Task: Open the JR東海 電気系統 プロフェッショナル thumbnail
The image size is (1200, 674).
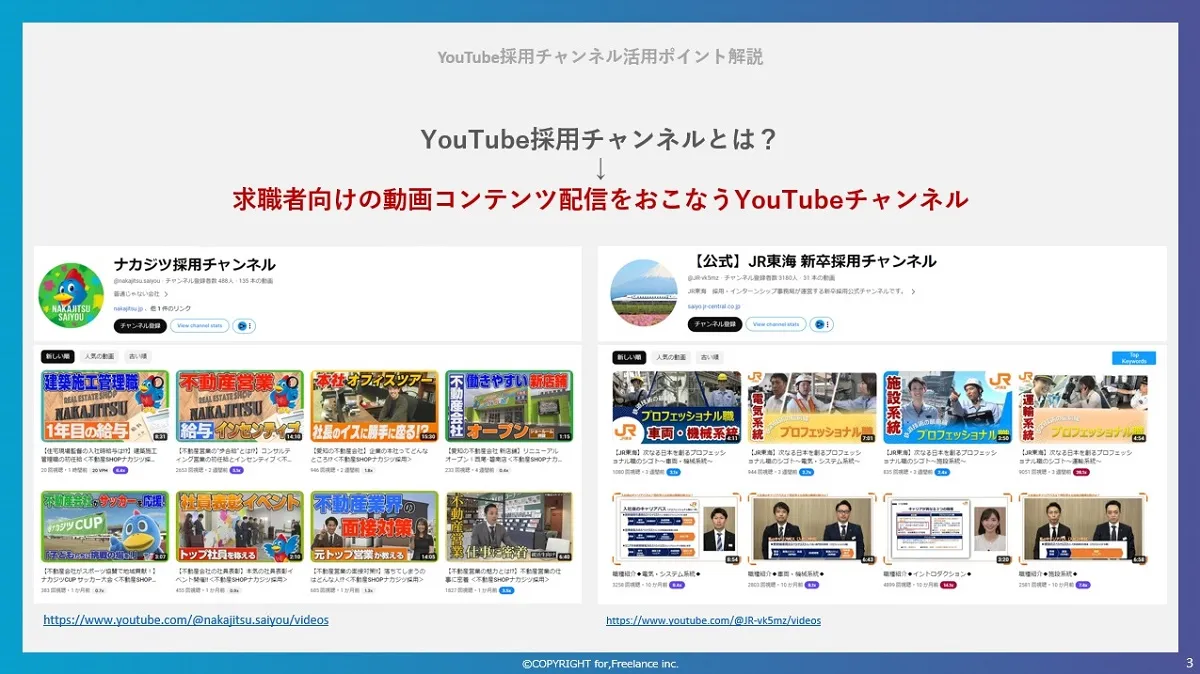Action: [x=812, y=408]
